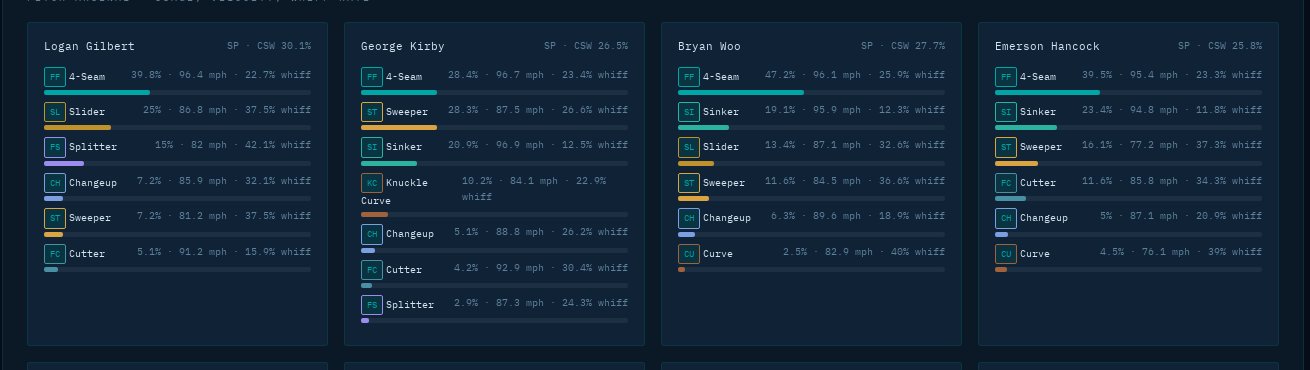Click Emerson Hancock's FF 4-Seam badge
Viewport: 1310px width, 370px height.
click(x=1005, y=77)
